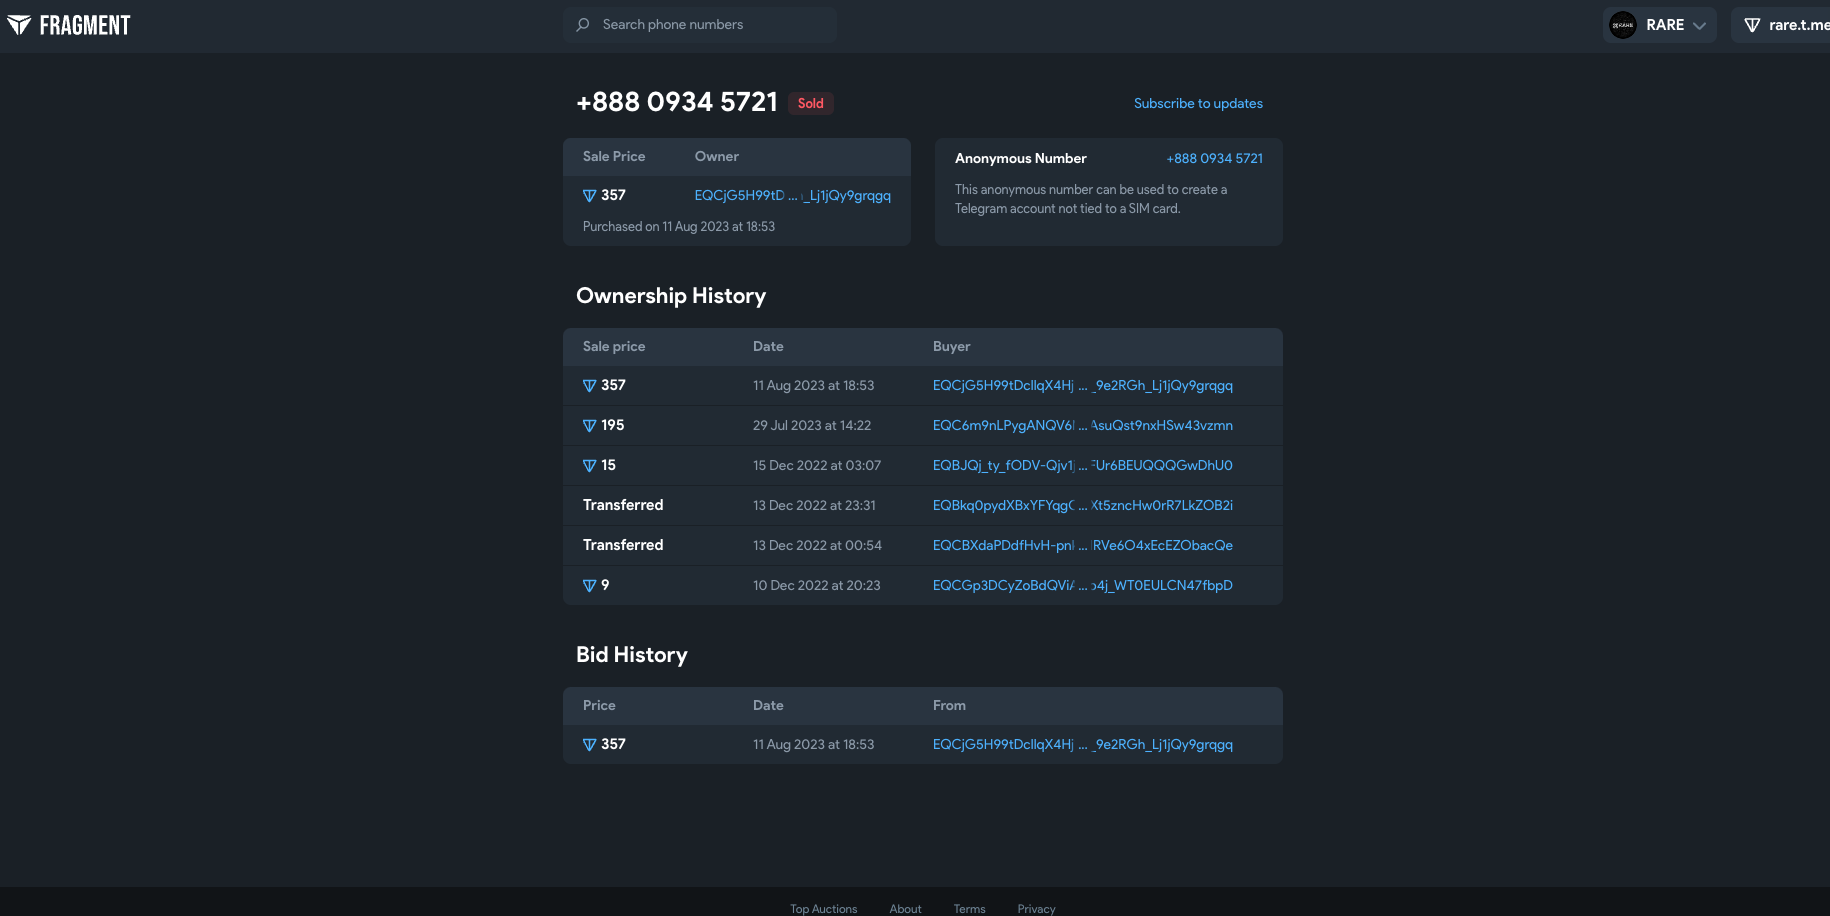
Task: Click TON icon in Bid History row
Action: pos(589,745)
